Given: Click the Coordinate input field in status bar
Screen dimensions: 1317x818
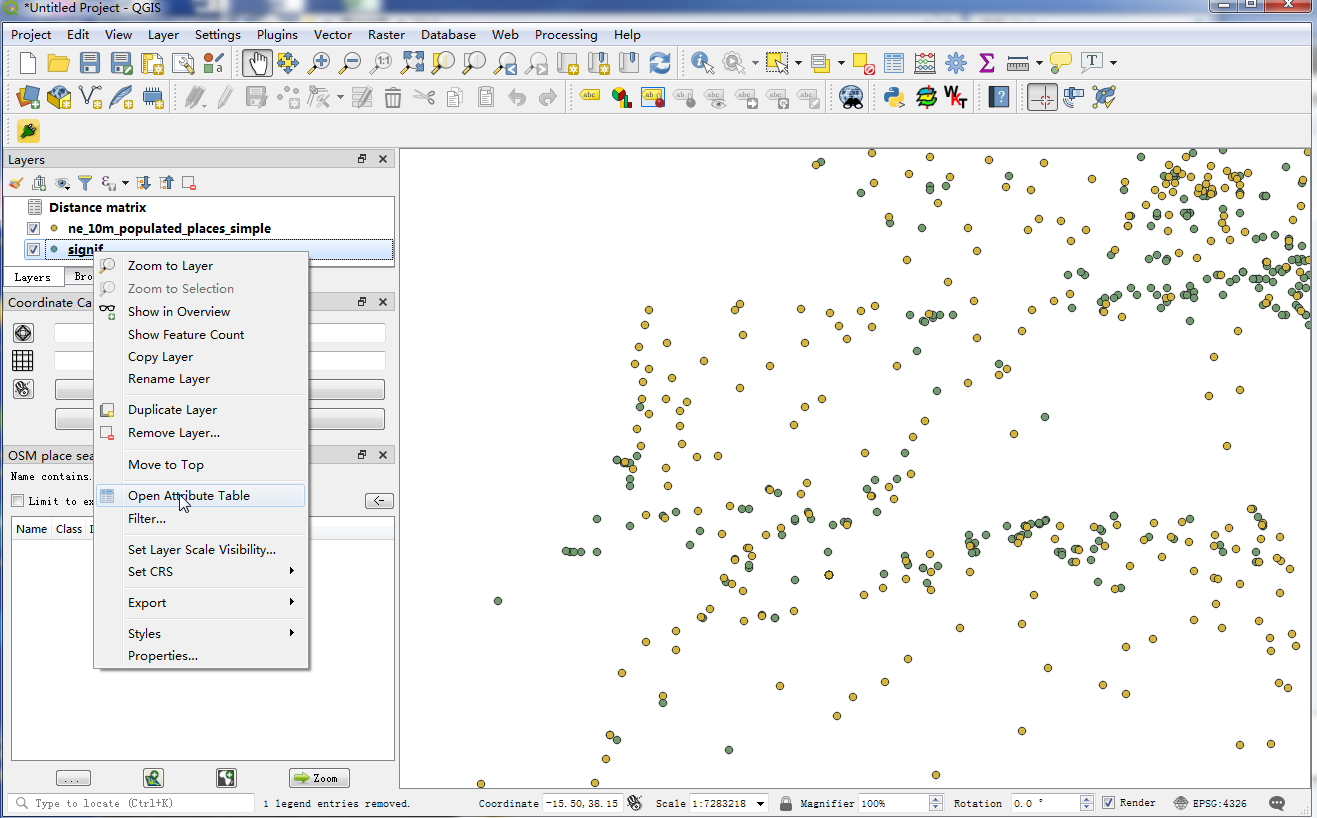Looking at the screenshot, I should (x=582, y=803).
